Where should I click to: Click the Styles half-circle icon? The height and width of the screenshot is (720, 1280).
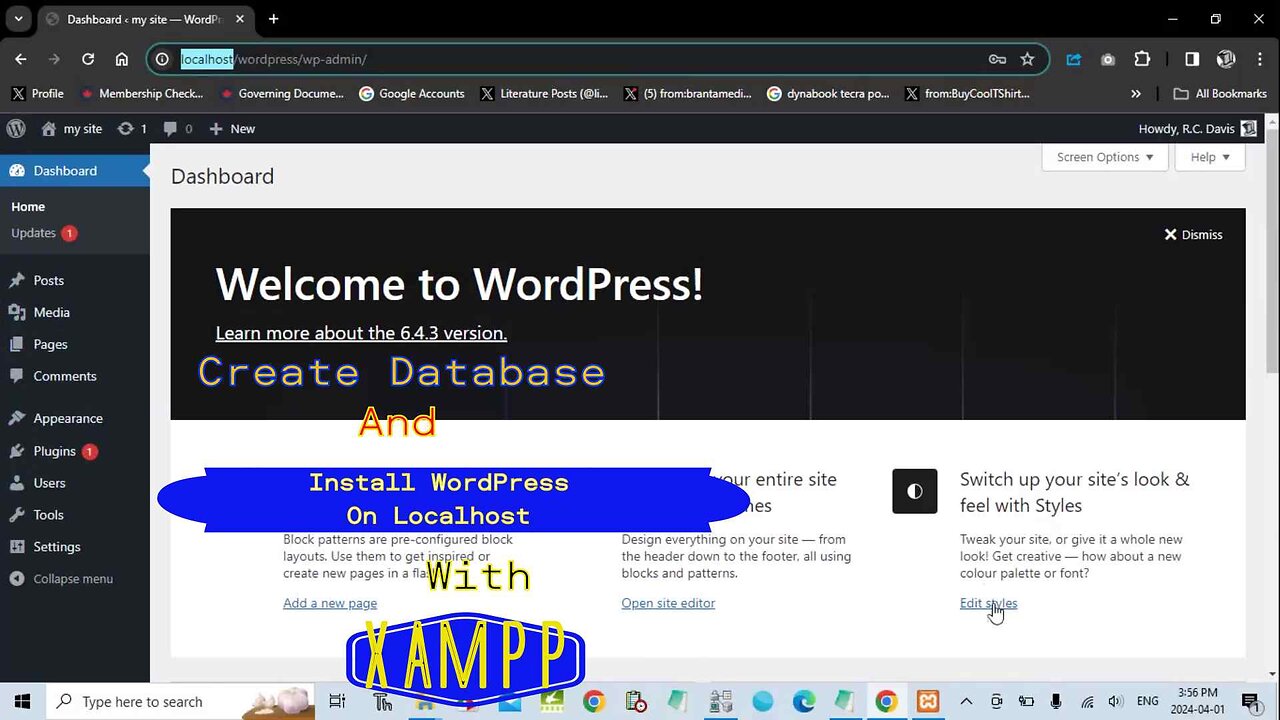pyautogui.click(x=915, y=491)
